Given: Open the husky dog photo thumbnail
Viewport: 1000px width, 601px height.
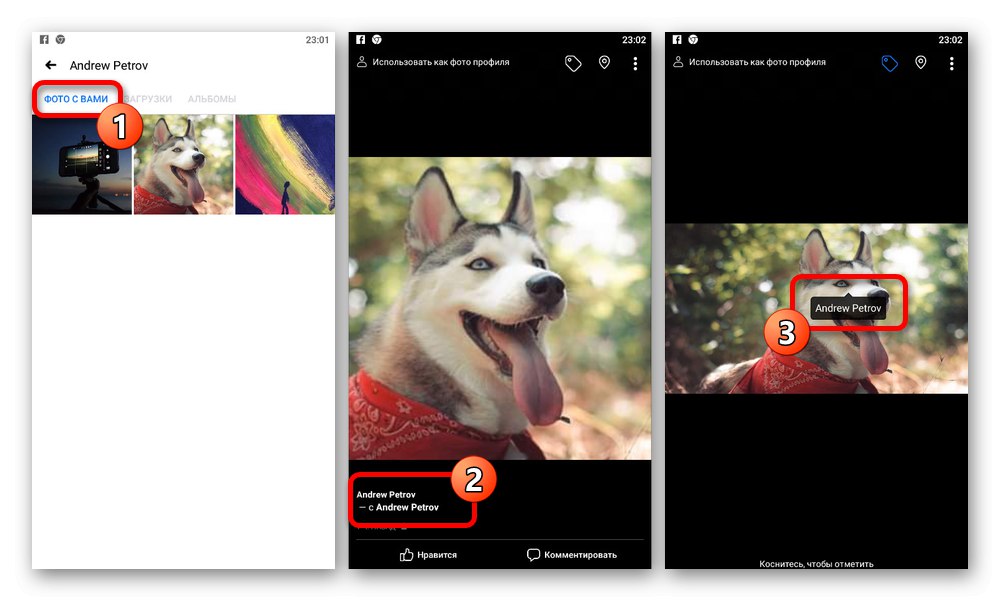Looking at the screenshot, I should pyautogui.click(x=184, y=164).
